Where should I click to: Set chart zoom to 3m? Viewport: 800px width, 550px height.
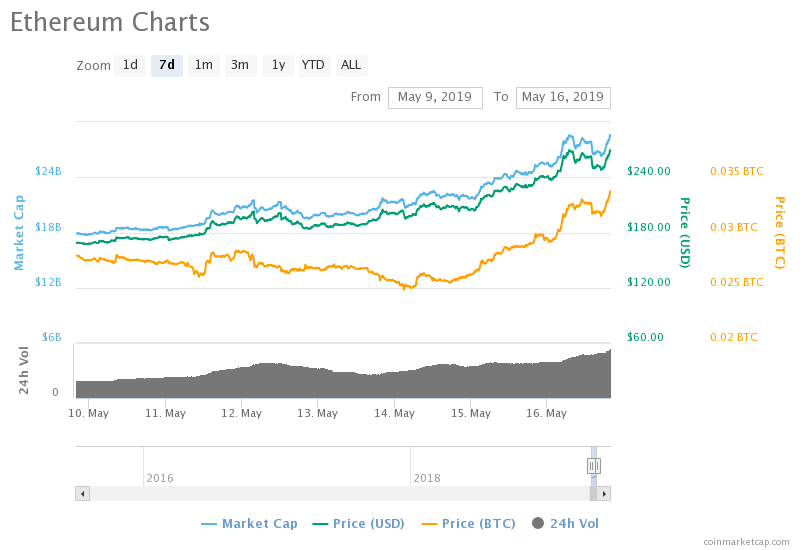point(240,66)
